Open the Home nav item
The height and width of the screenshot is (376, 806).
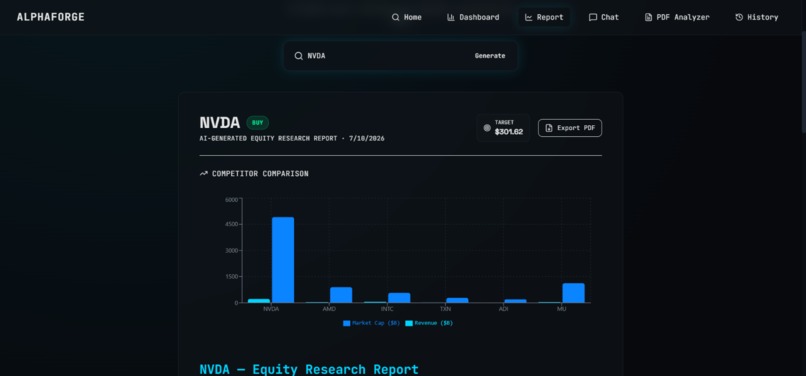tap(407, 17)
